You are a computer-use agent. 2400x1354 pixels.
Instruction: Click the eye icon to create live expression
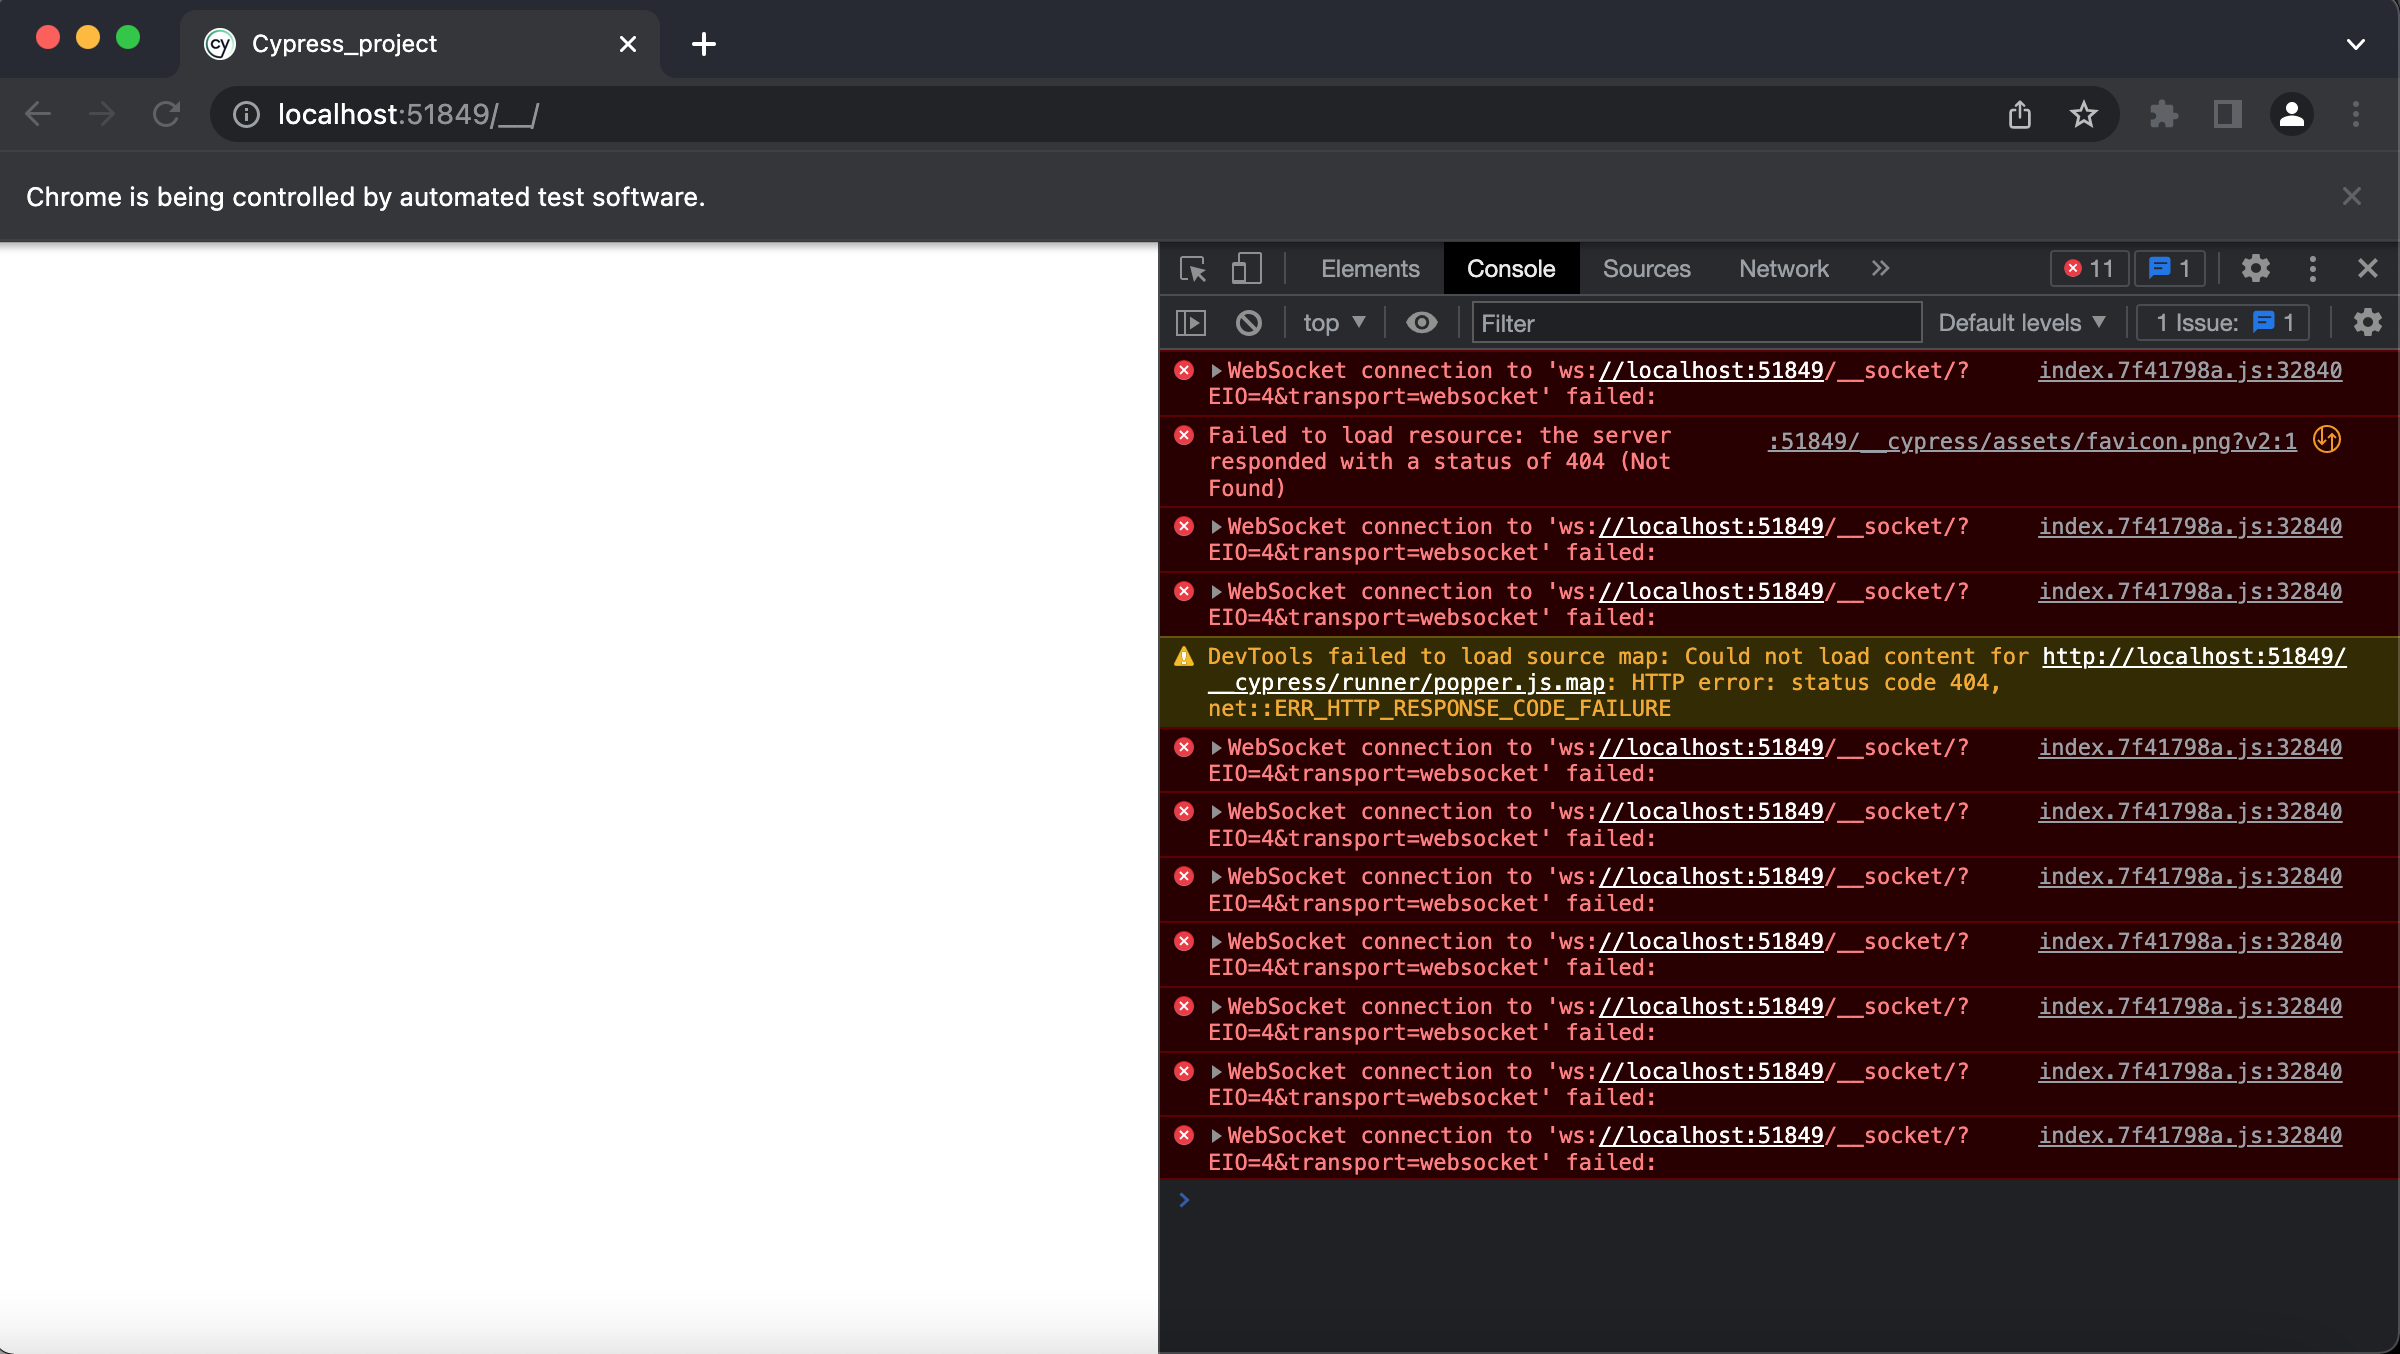[x=1422, y=322]
